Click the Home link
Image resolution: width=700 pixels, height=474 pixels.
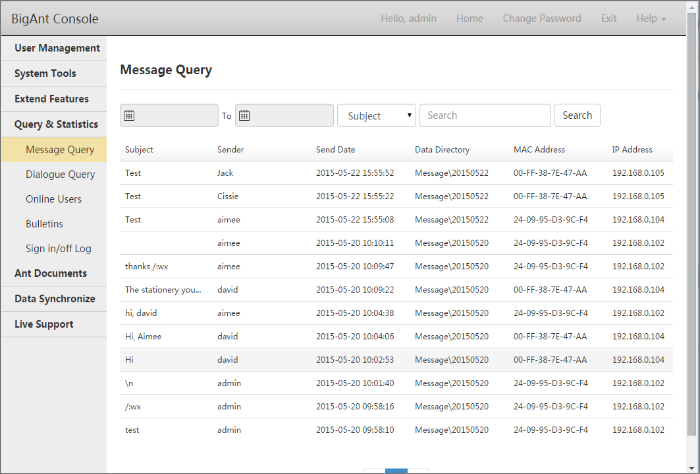(469, 18)
